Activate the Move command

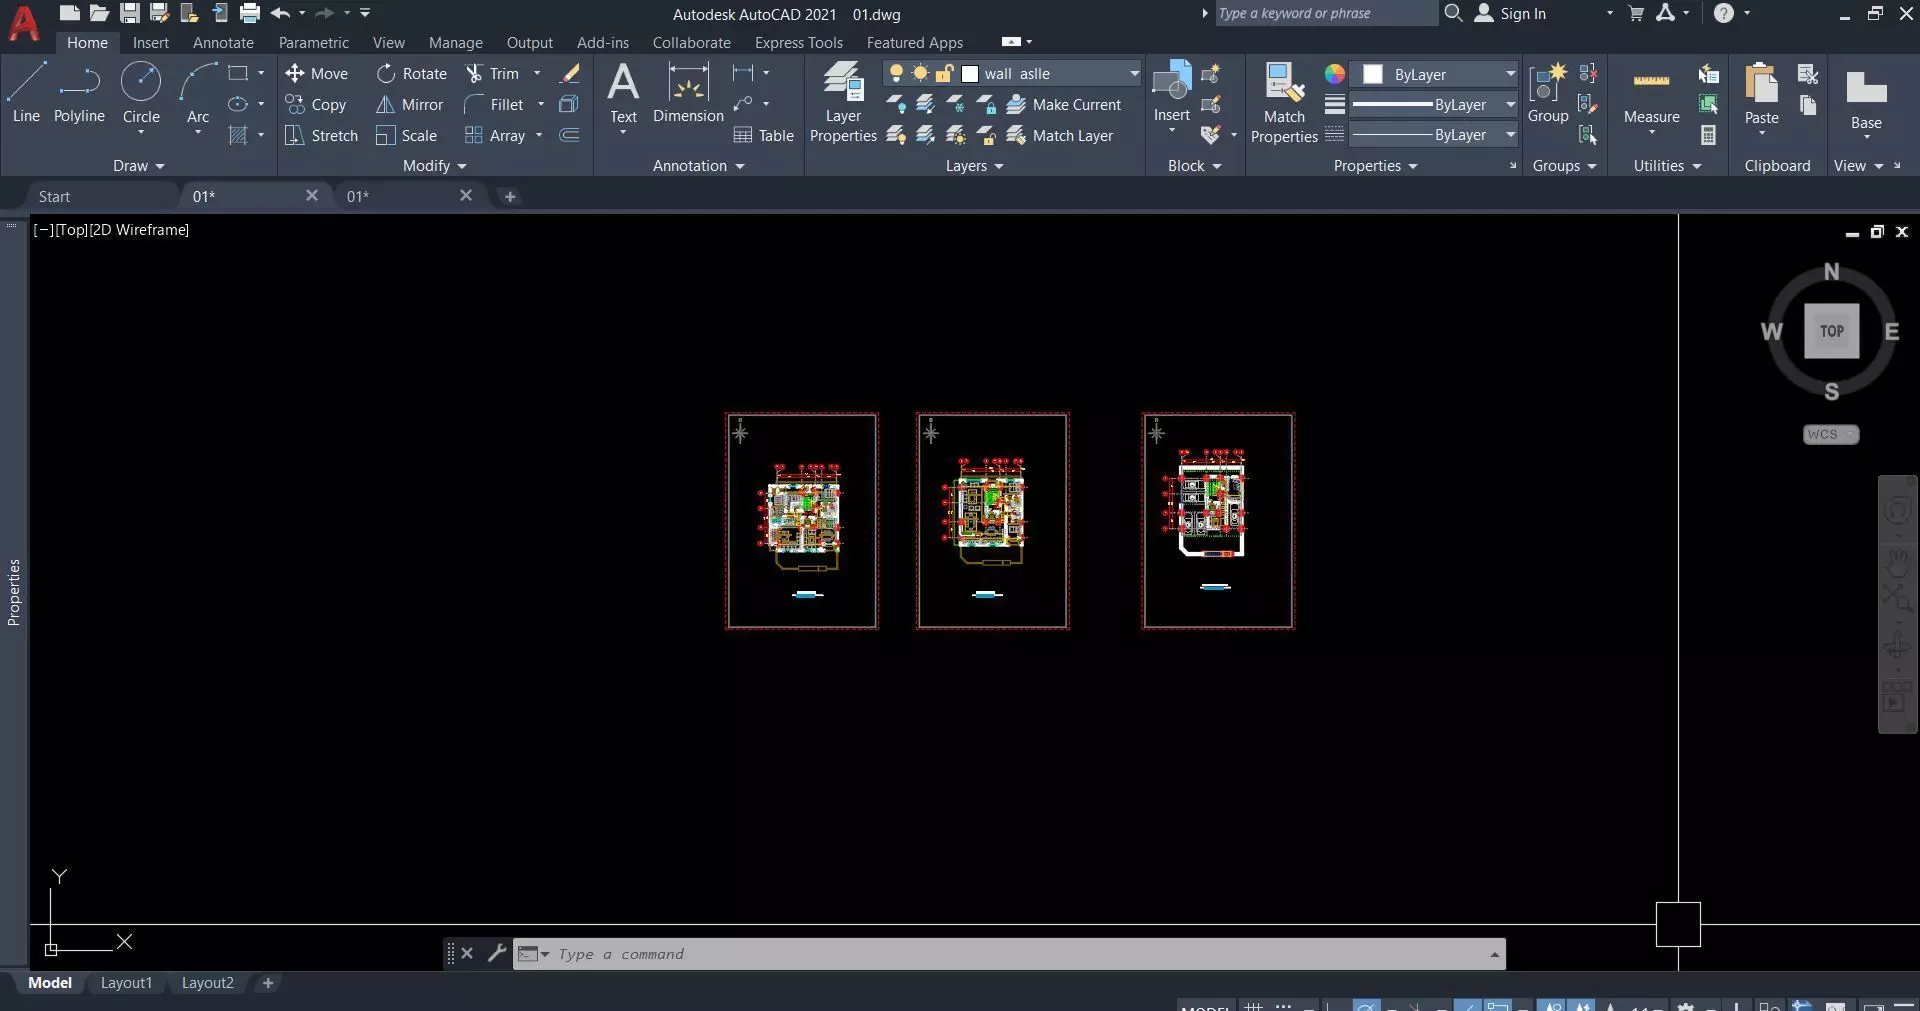(x=316, y=74)
